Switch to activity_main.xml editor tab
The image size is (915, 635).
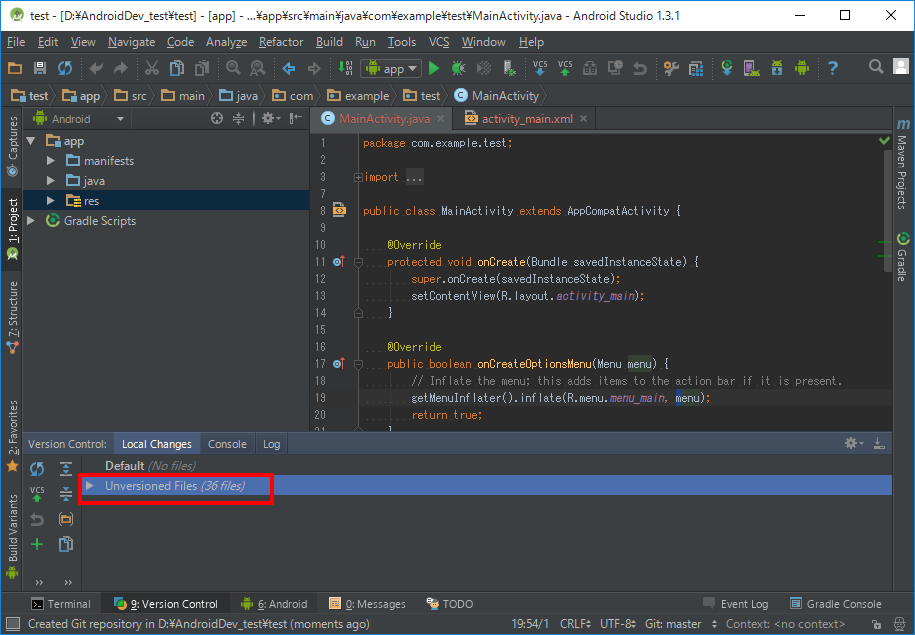click(x=527, y=118)
